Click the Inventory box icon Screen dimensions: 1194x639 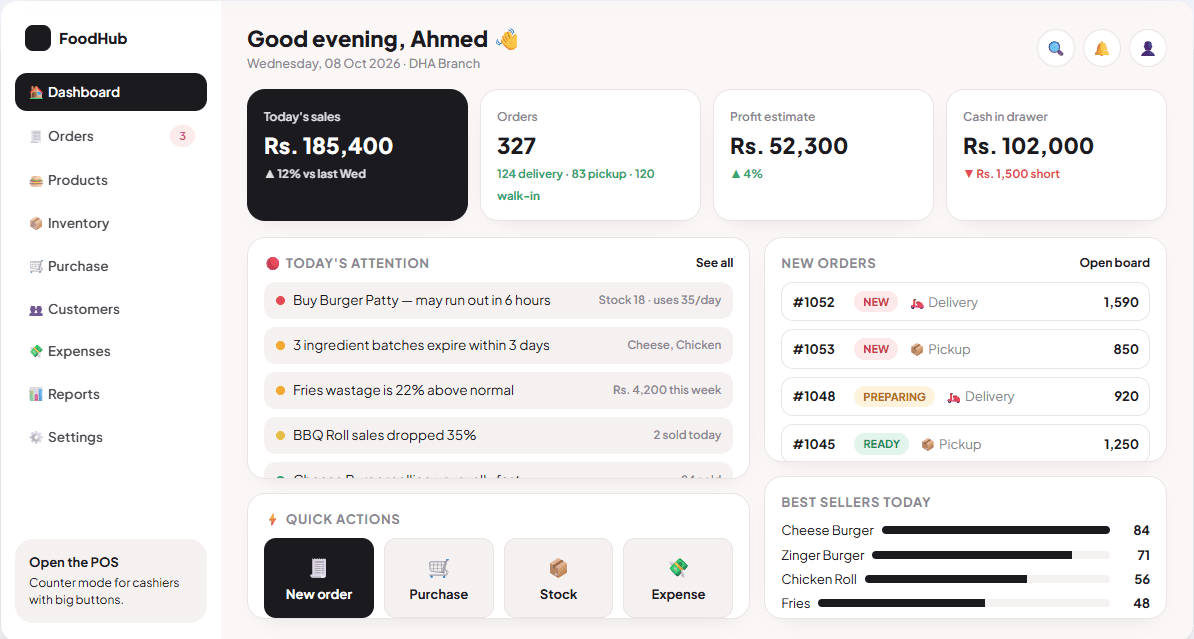[x=36, y=223]
